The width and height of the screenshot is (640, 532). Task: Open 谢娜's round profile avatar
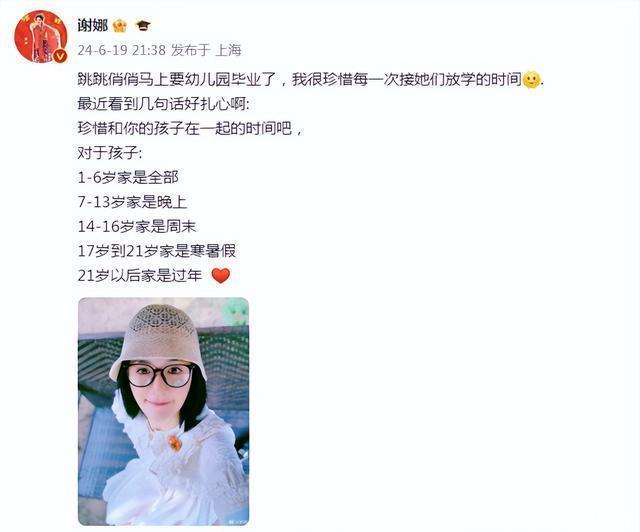pos(40,37)
